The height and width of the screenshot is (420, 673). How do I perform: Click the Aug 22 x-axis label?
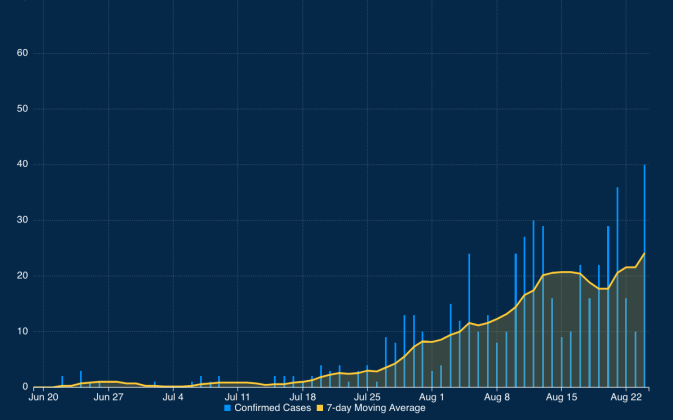click(x=626, y=397)
